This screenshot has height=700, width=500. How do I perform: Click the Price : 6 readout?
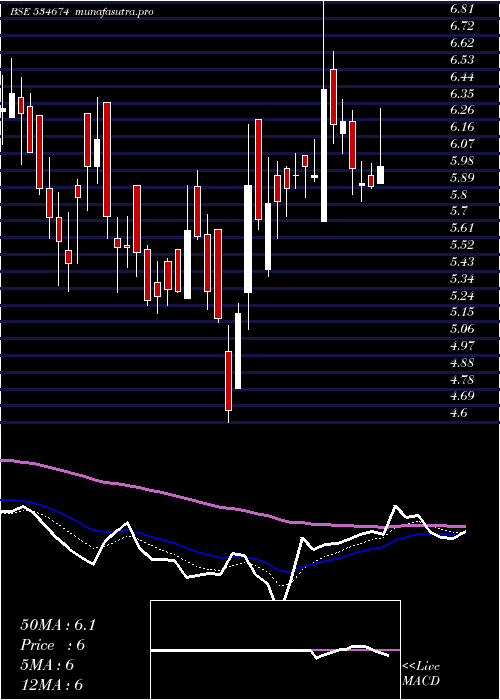coord(53,645)
